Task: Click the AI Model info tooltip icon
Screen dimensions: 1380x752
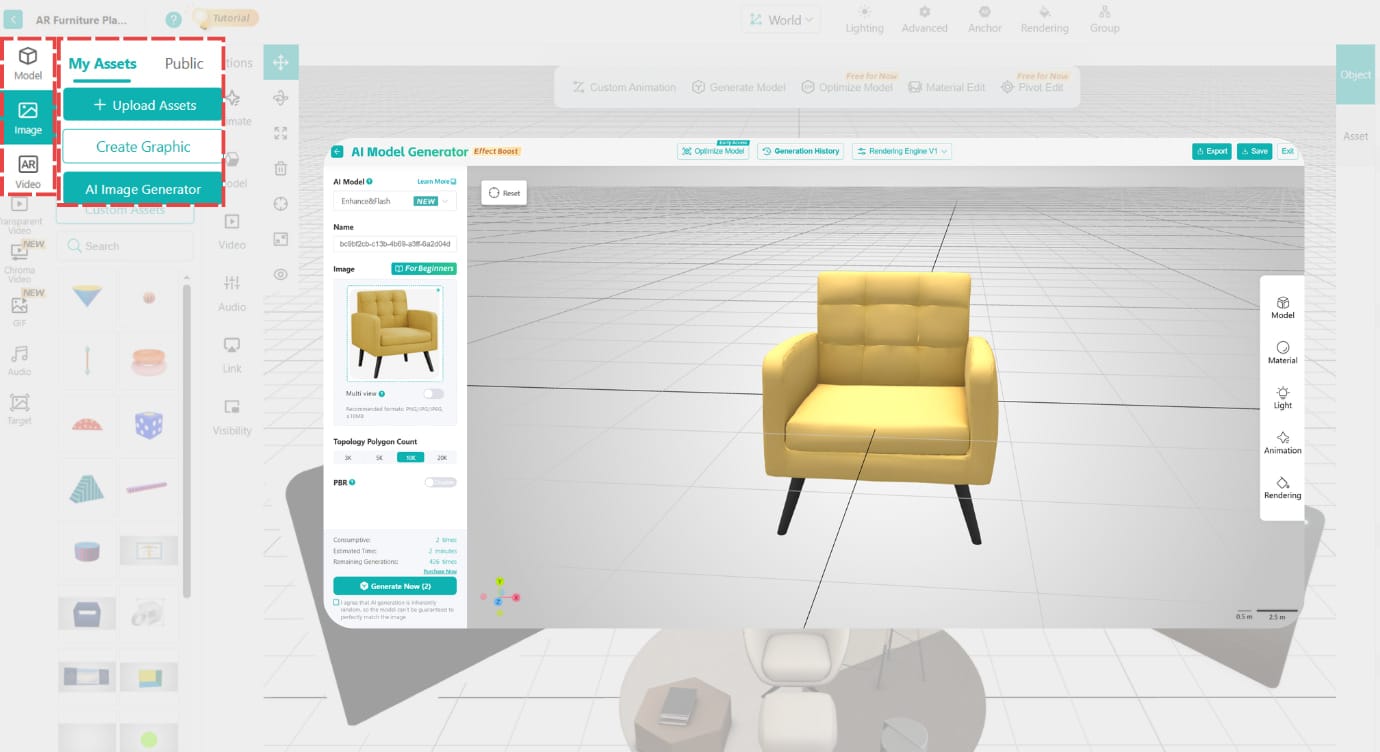Action: [370, 182]
